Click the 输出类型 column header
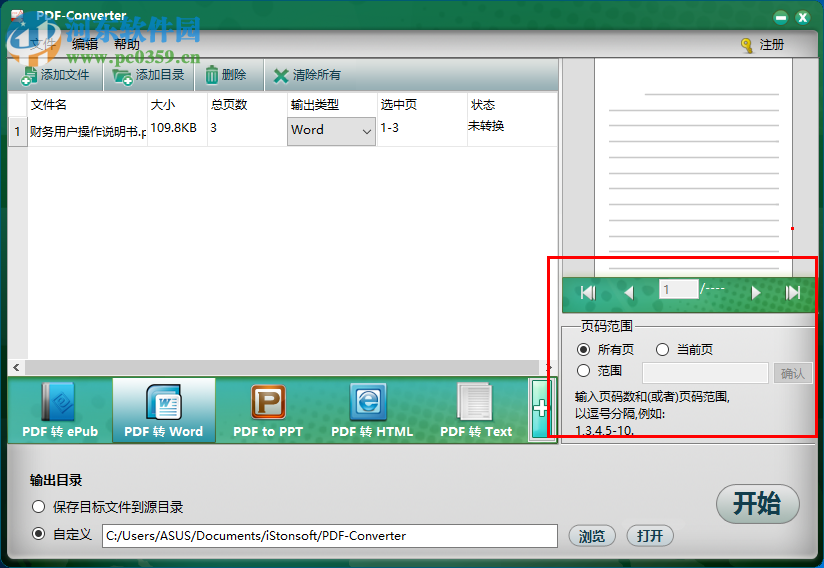This screenshot has height=568, width=824. pos(332,105)
